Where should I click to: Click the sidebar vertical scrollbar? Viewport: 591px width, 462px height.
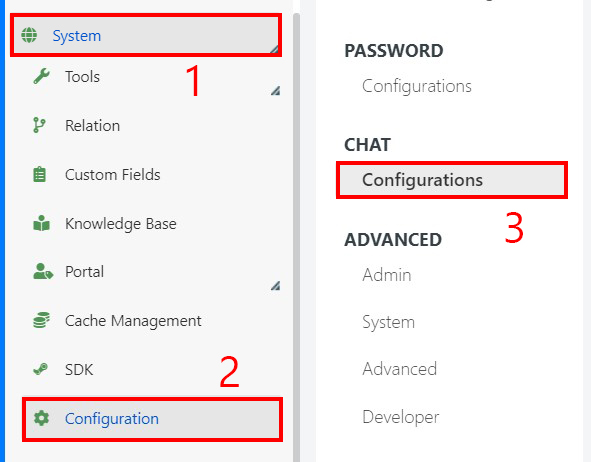(296, 237)
